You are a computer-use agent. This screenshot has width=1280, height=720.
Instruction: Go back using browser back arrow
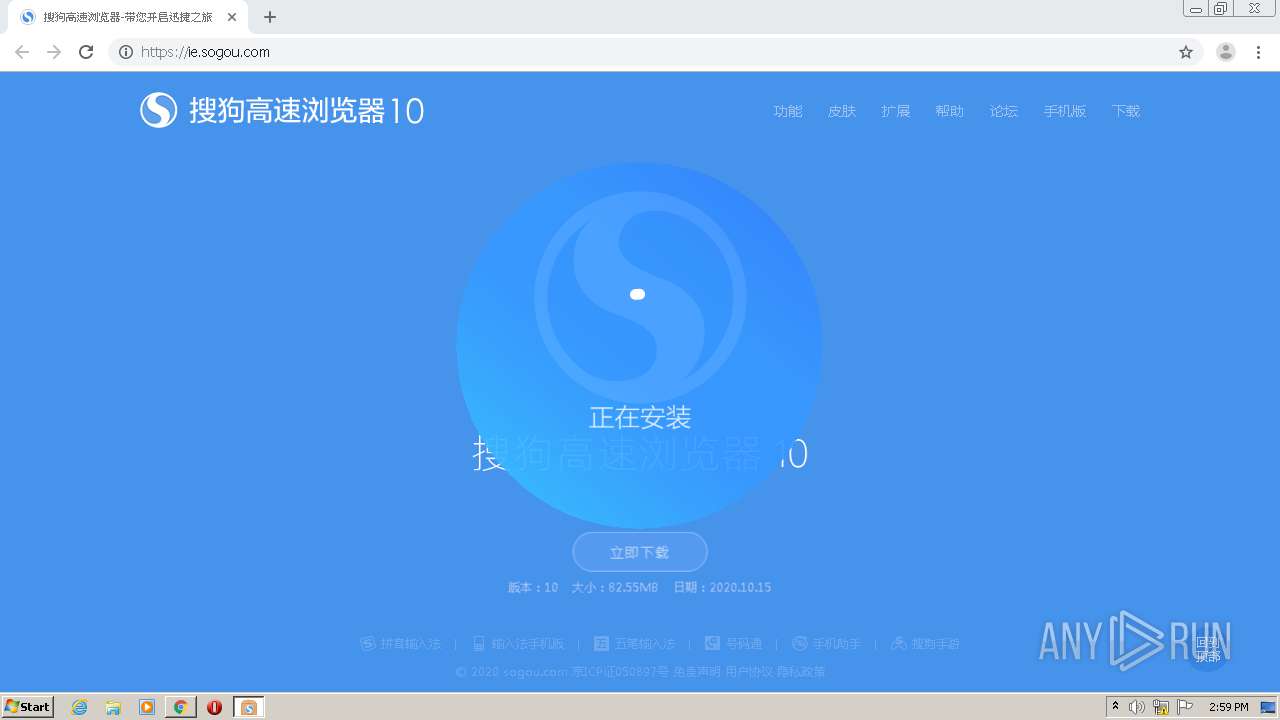pos(22,52)
